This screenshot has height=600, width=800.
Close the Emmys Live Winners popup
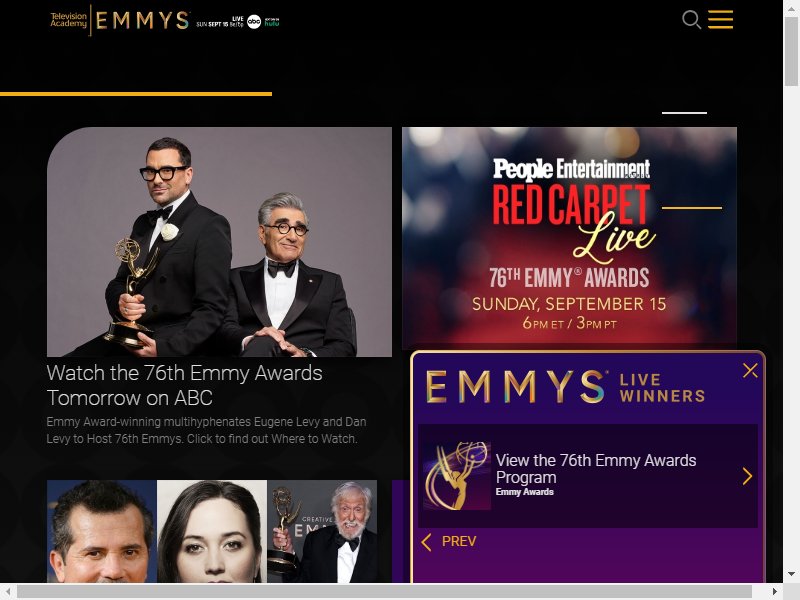point(750,370)
